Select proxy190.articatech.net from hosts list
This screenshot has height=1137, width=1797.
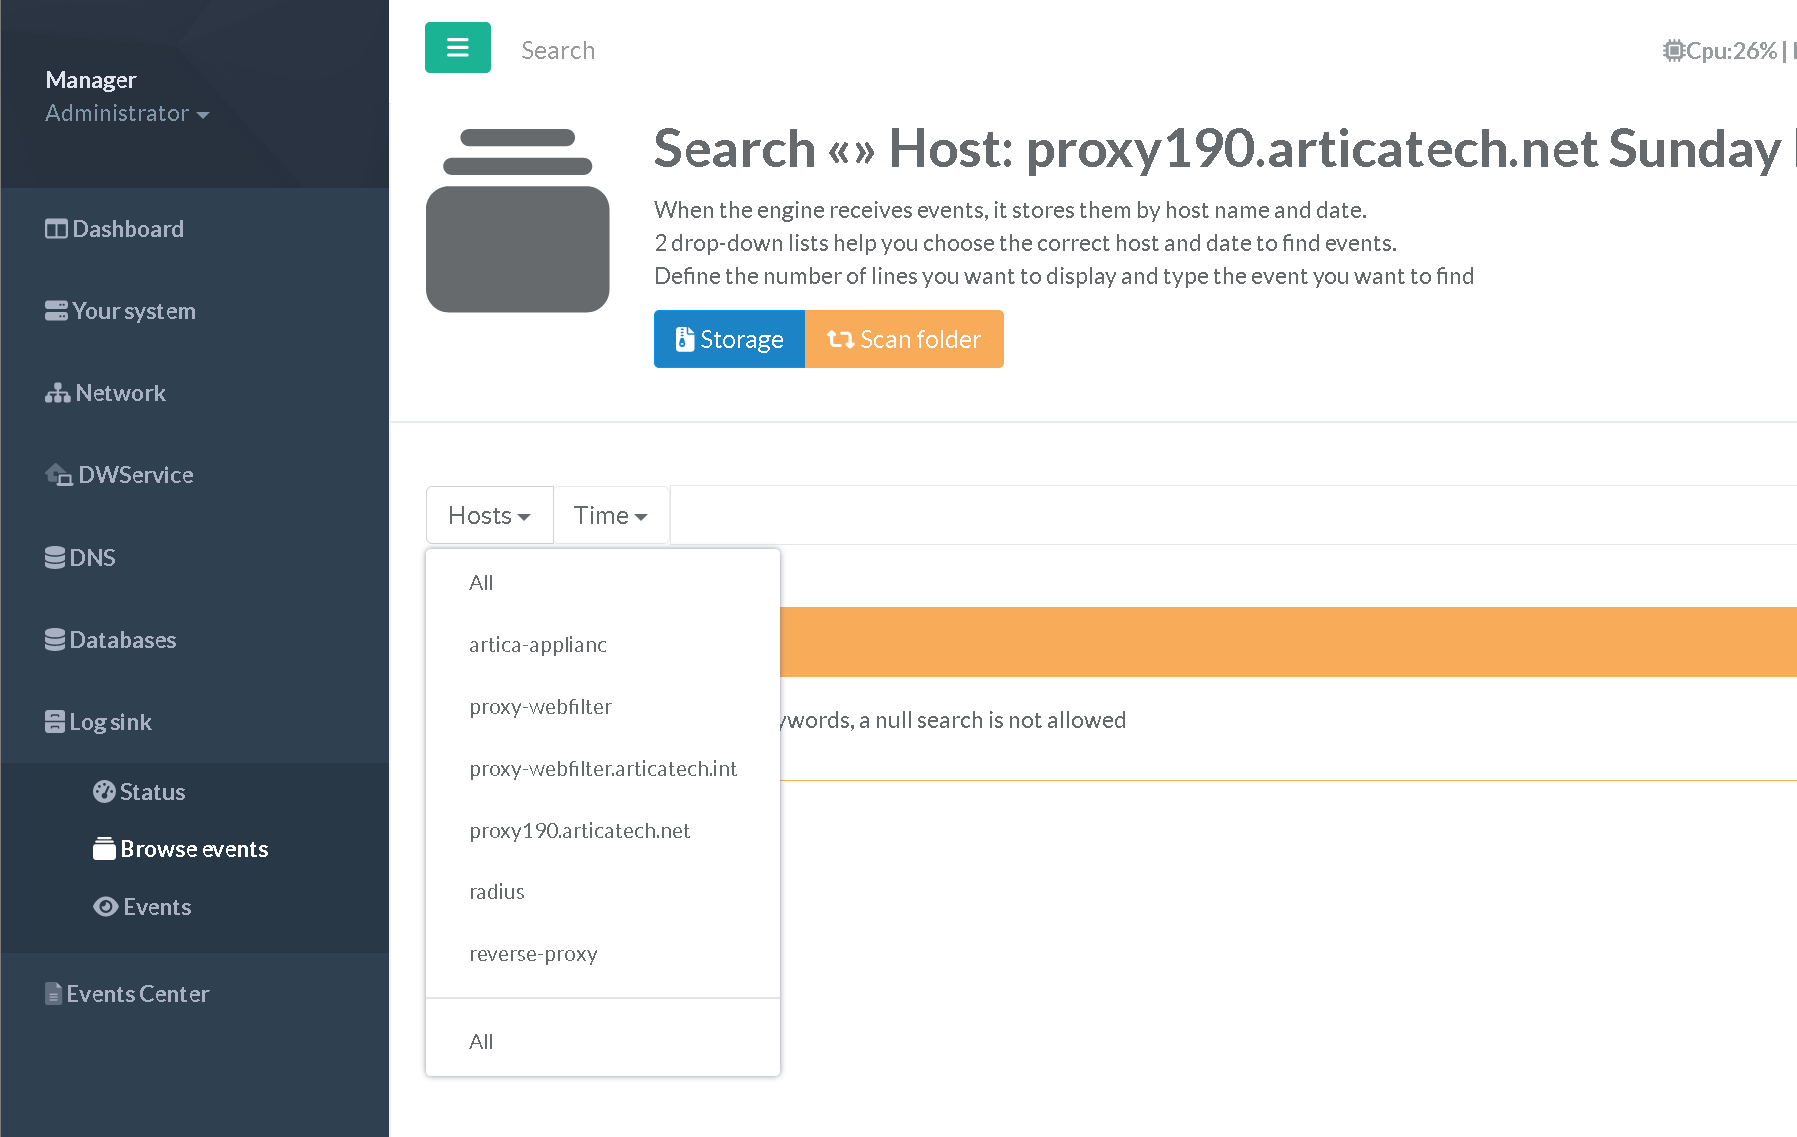pos(579,831)
